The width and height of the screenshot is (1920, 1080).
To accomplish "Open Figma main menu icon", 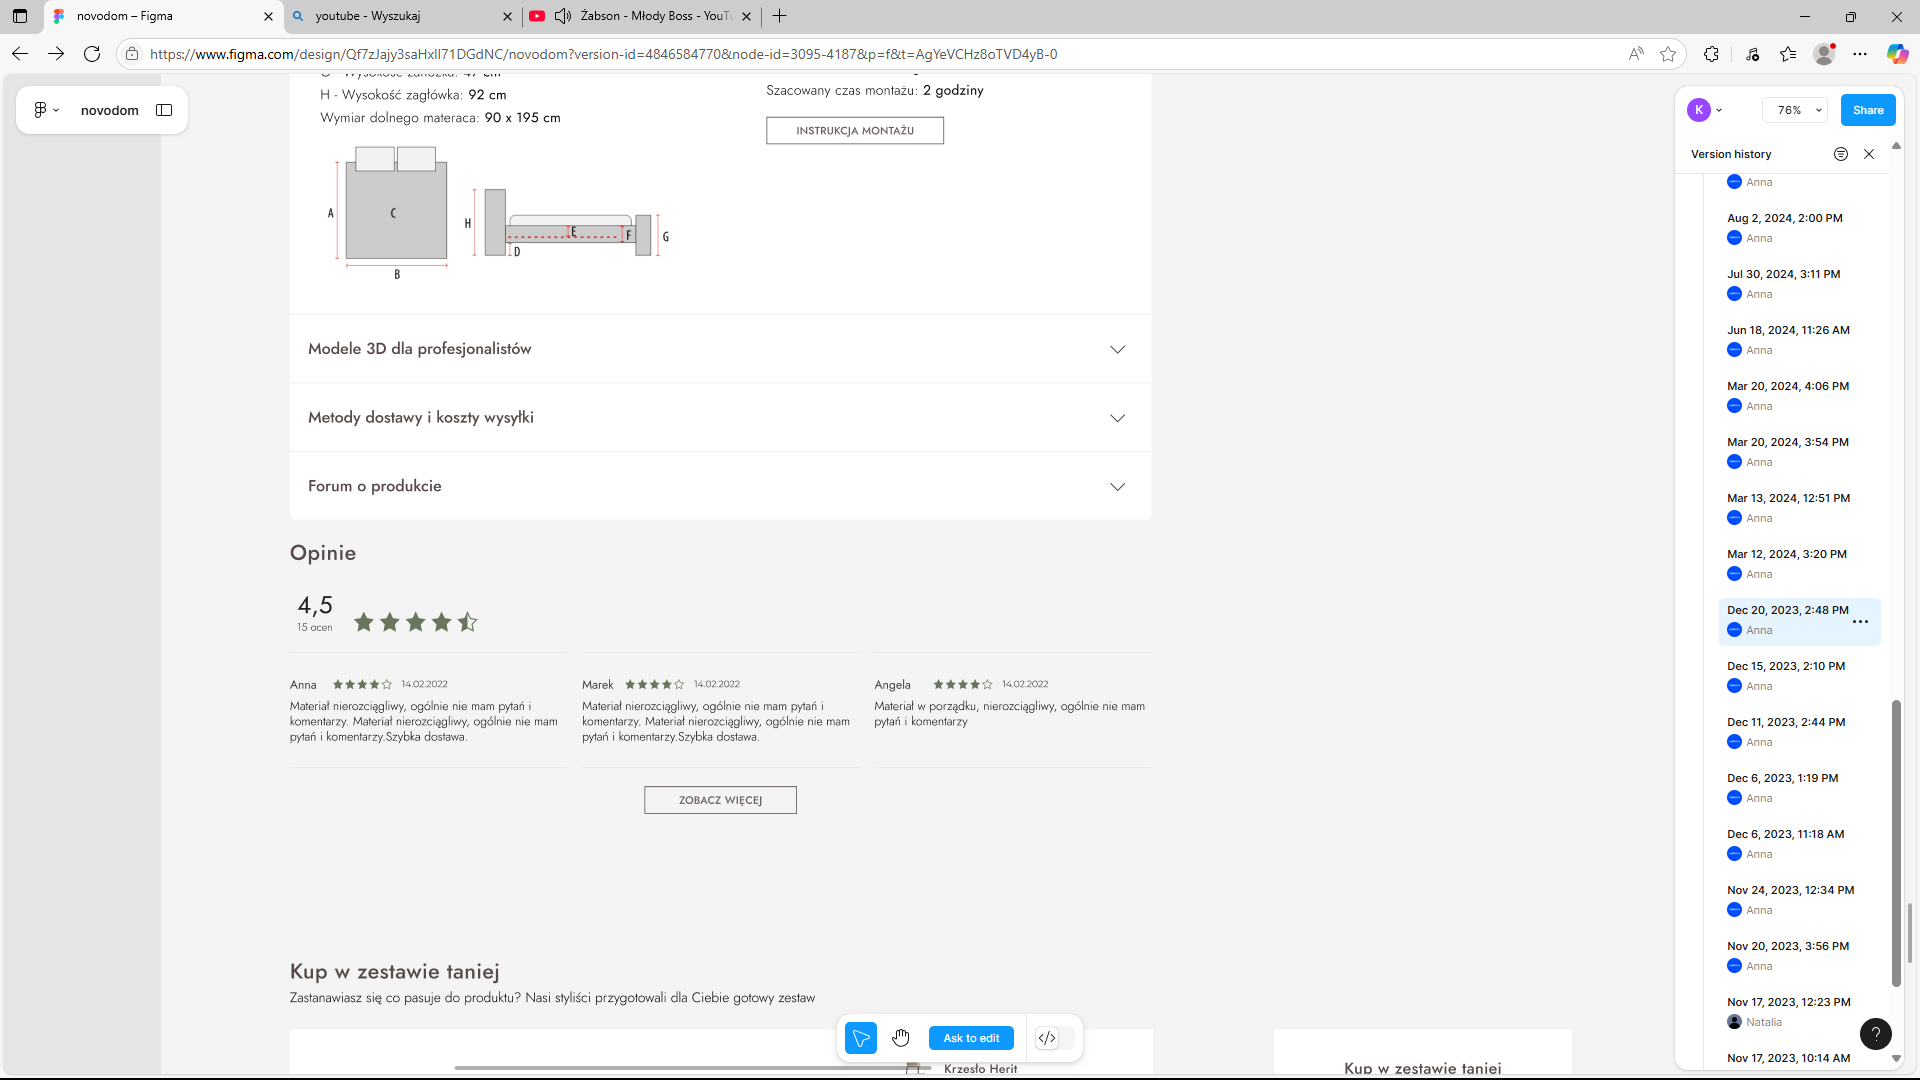I will pos(45,110).
